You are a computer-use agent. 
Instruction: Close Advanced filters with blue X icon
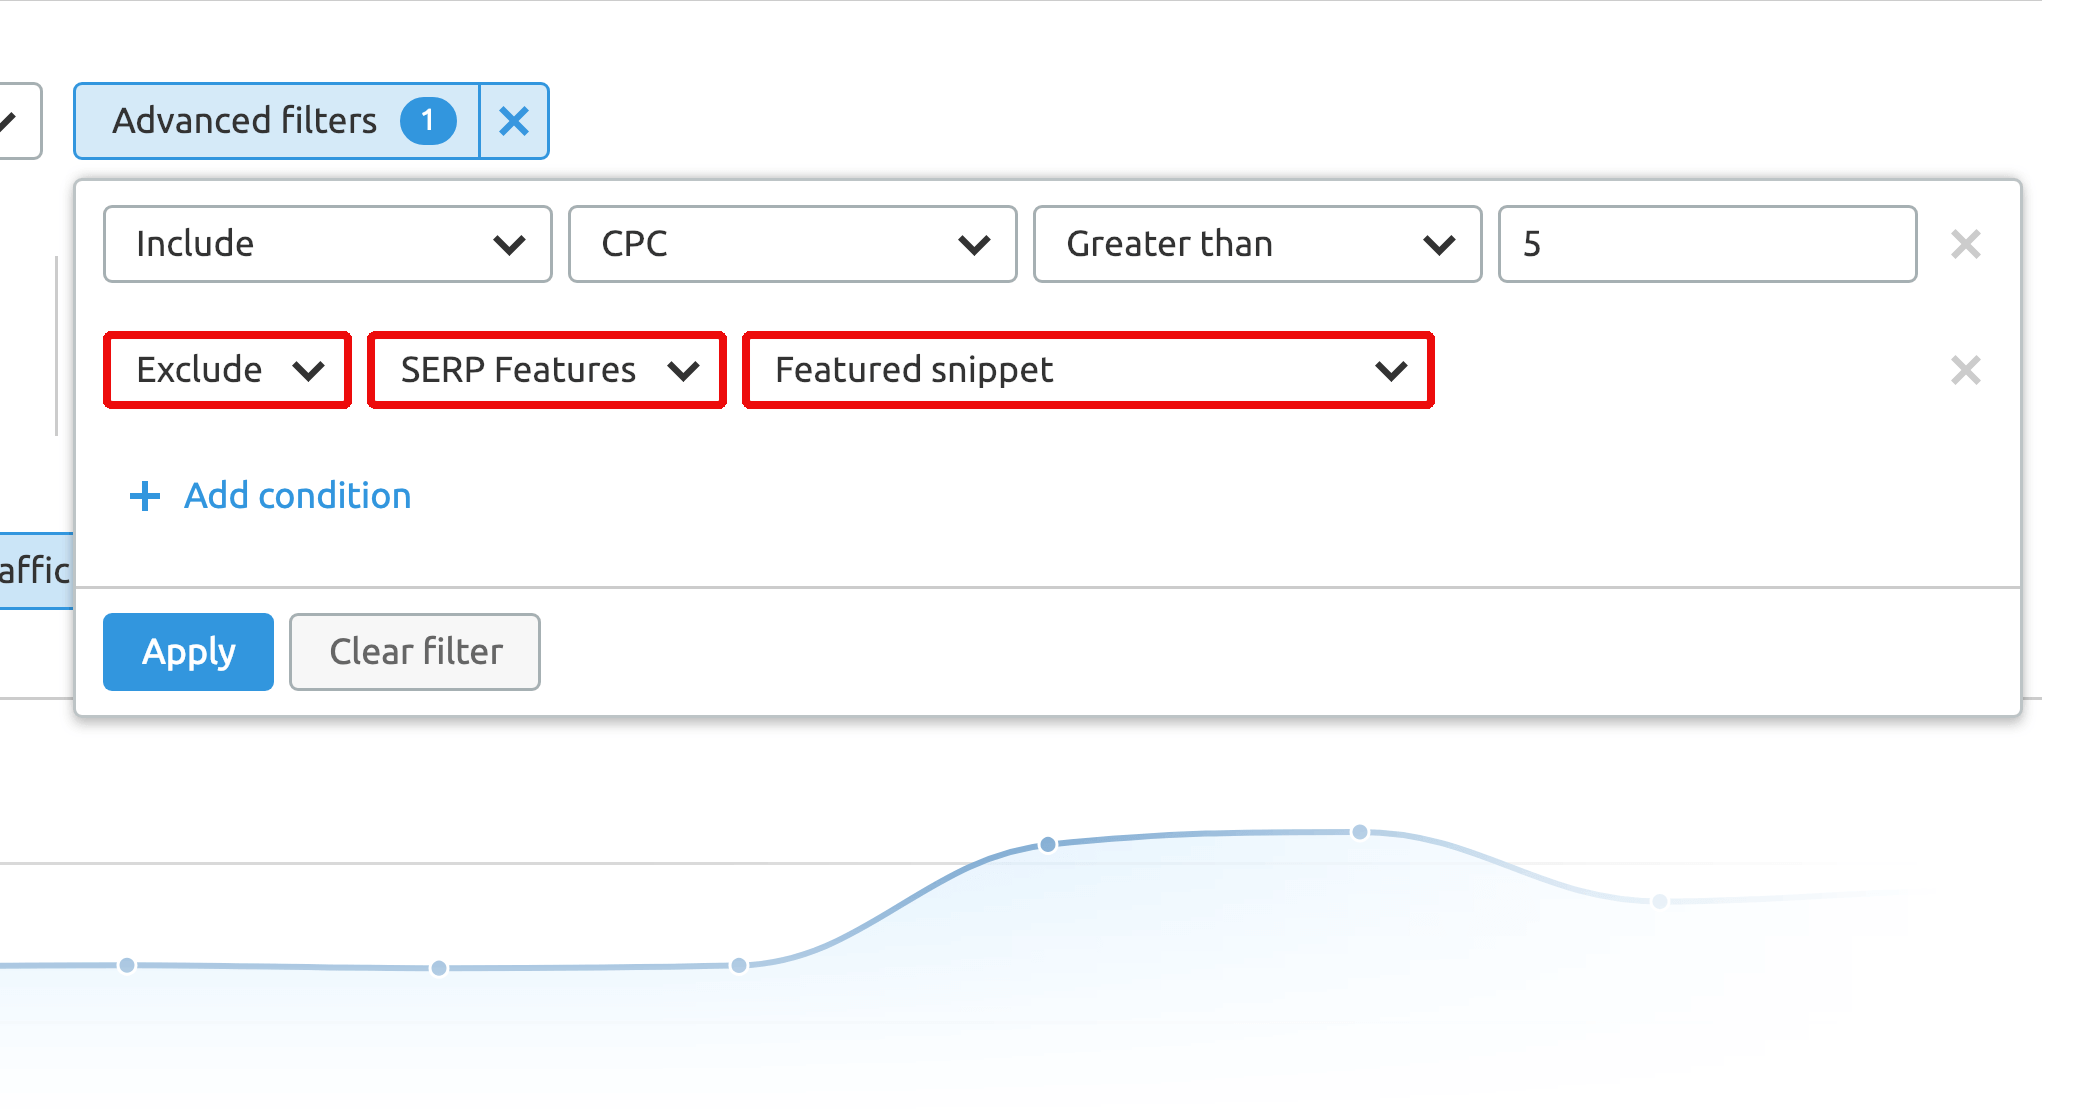point(514,121)
